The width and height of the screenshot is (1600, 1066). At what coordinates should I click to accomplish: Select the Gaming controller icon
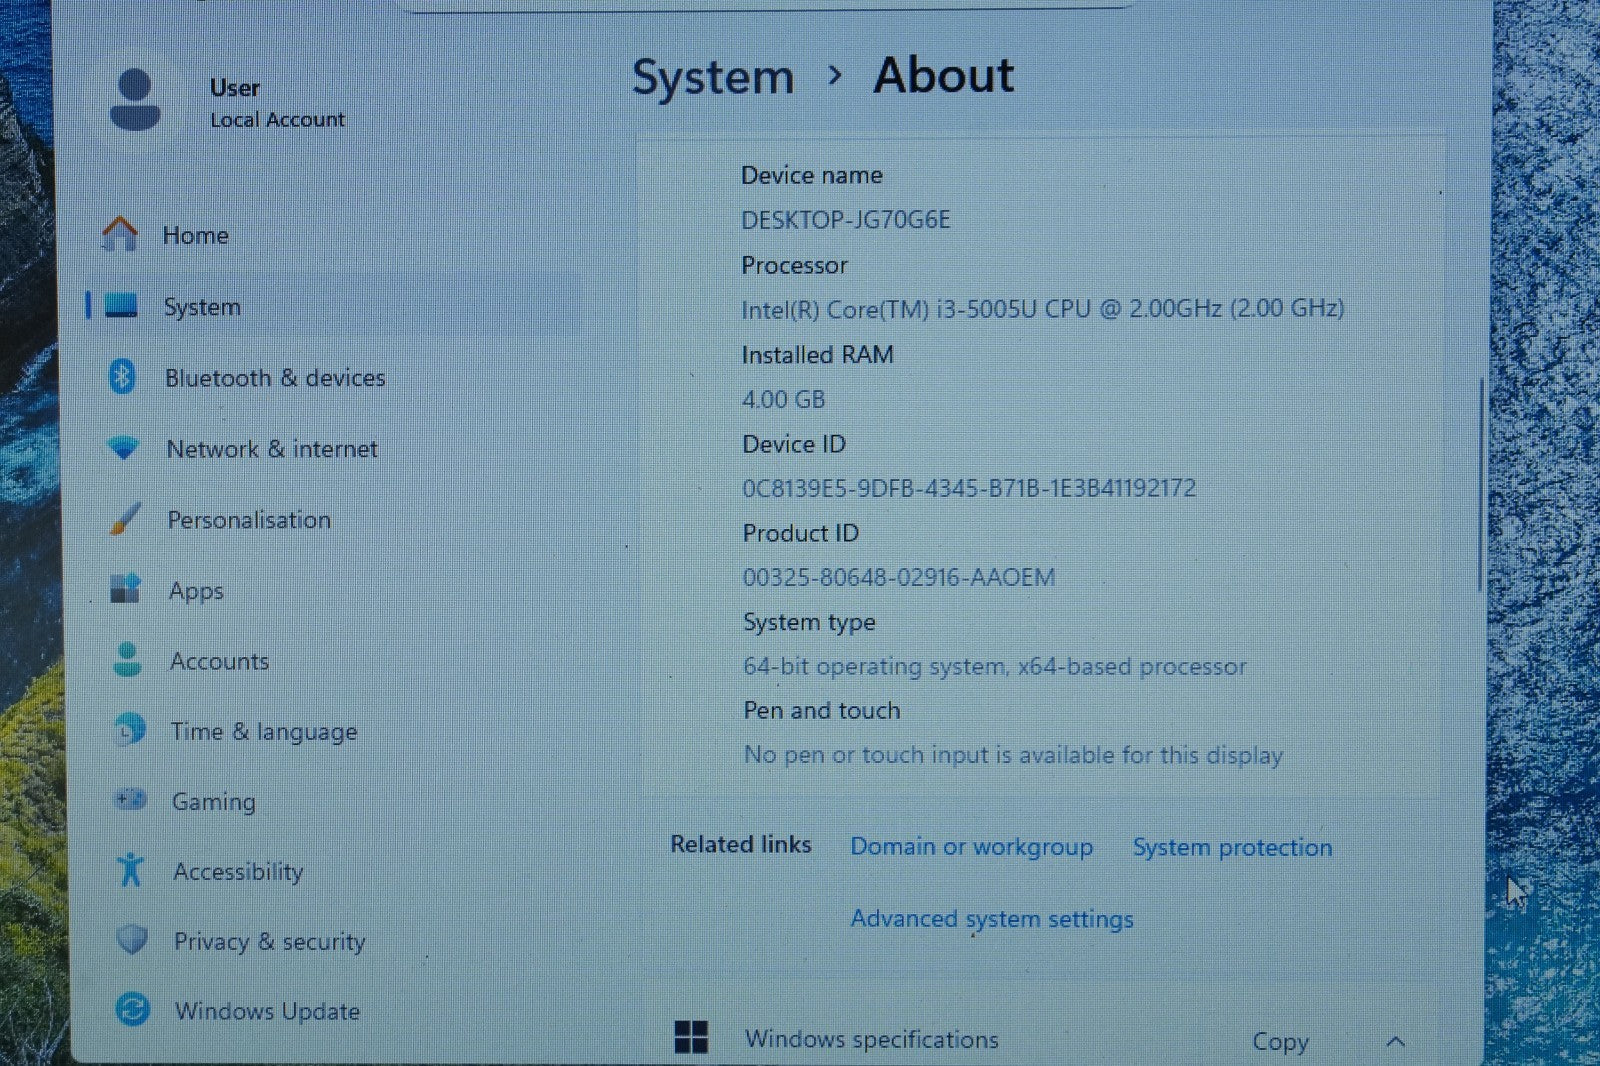coord(122,800)
